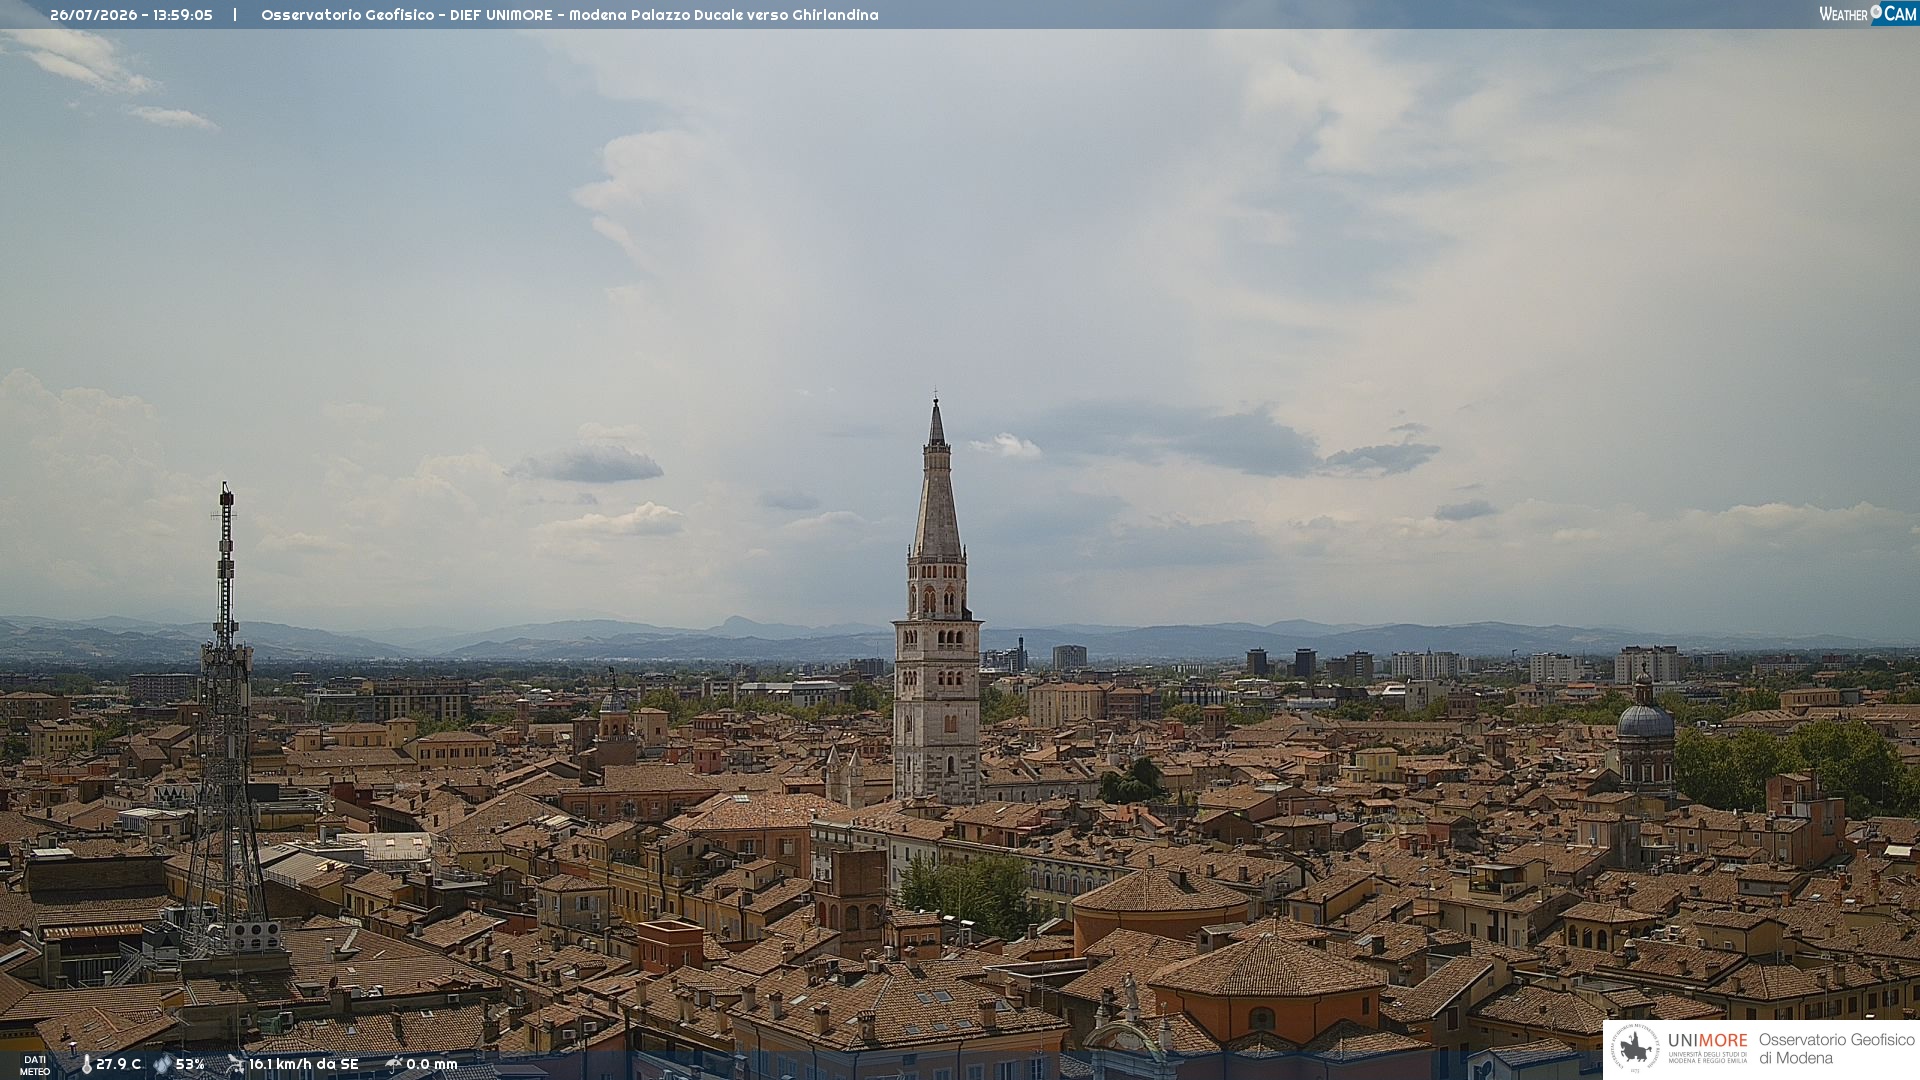Click the thermometer temperature icon
The height and width of the screenshot is (1080, 1920).
(x=86, y=1064)
